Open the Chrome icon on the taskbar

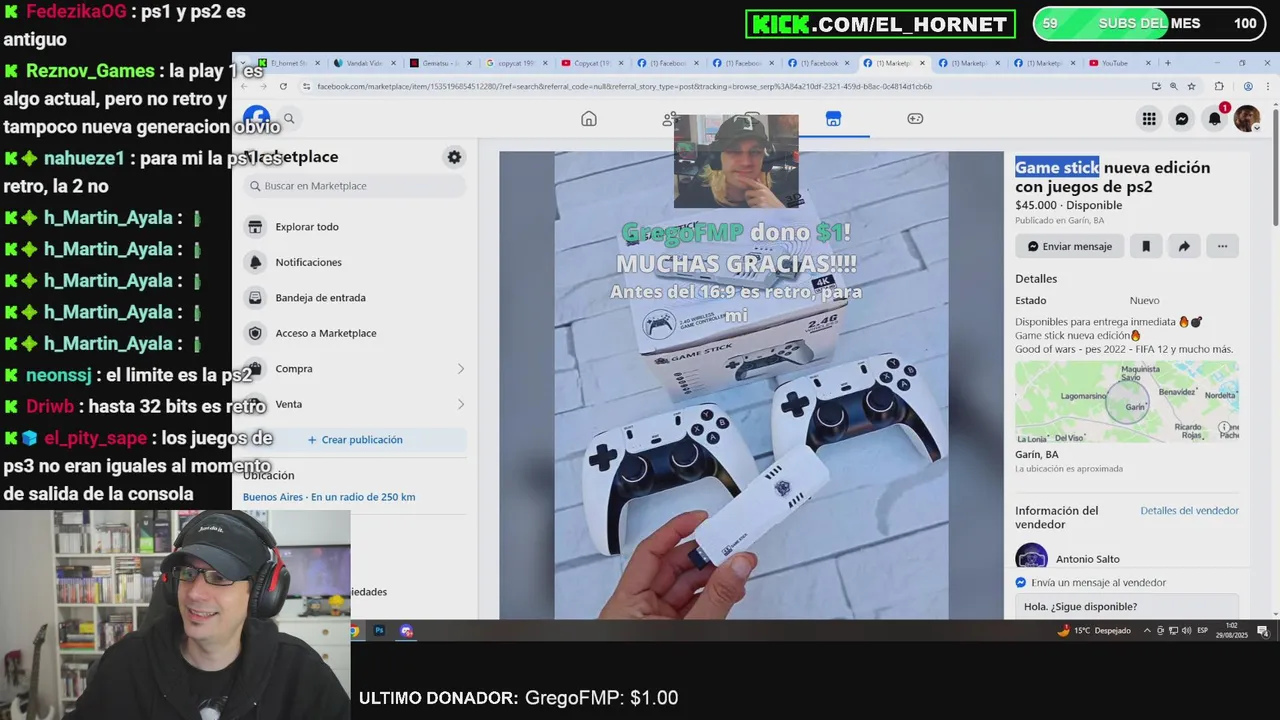[x=354, y=631]
